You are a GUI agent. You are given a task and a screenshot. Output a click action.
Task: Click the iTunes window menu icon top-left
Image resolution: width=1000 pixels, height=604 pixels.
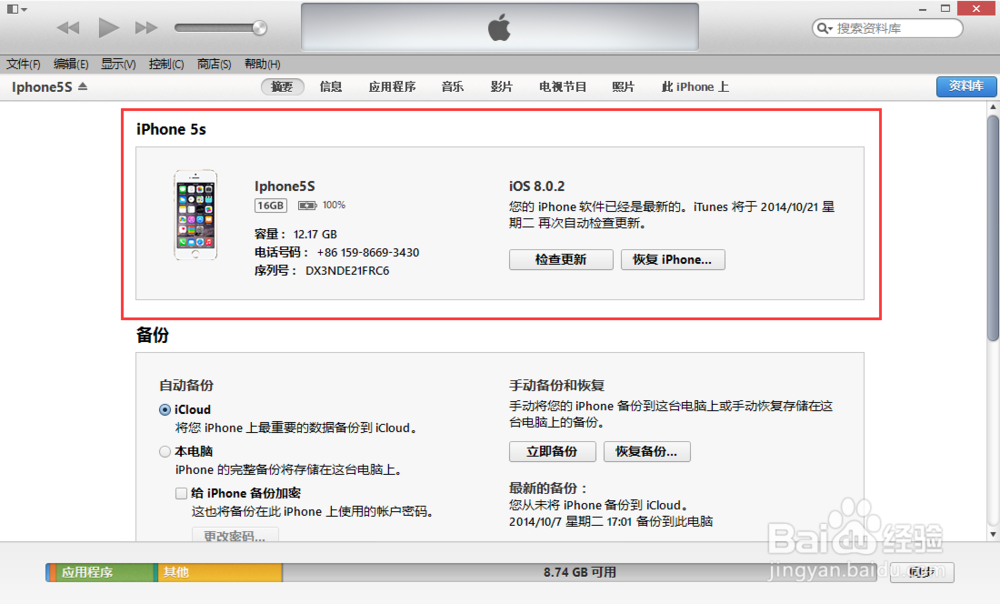(x=13, y=8)
